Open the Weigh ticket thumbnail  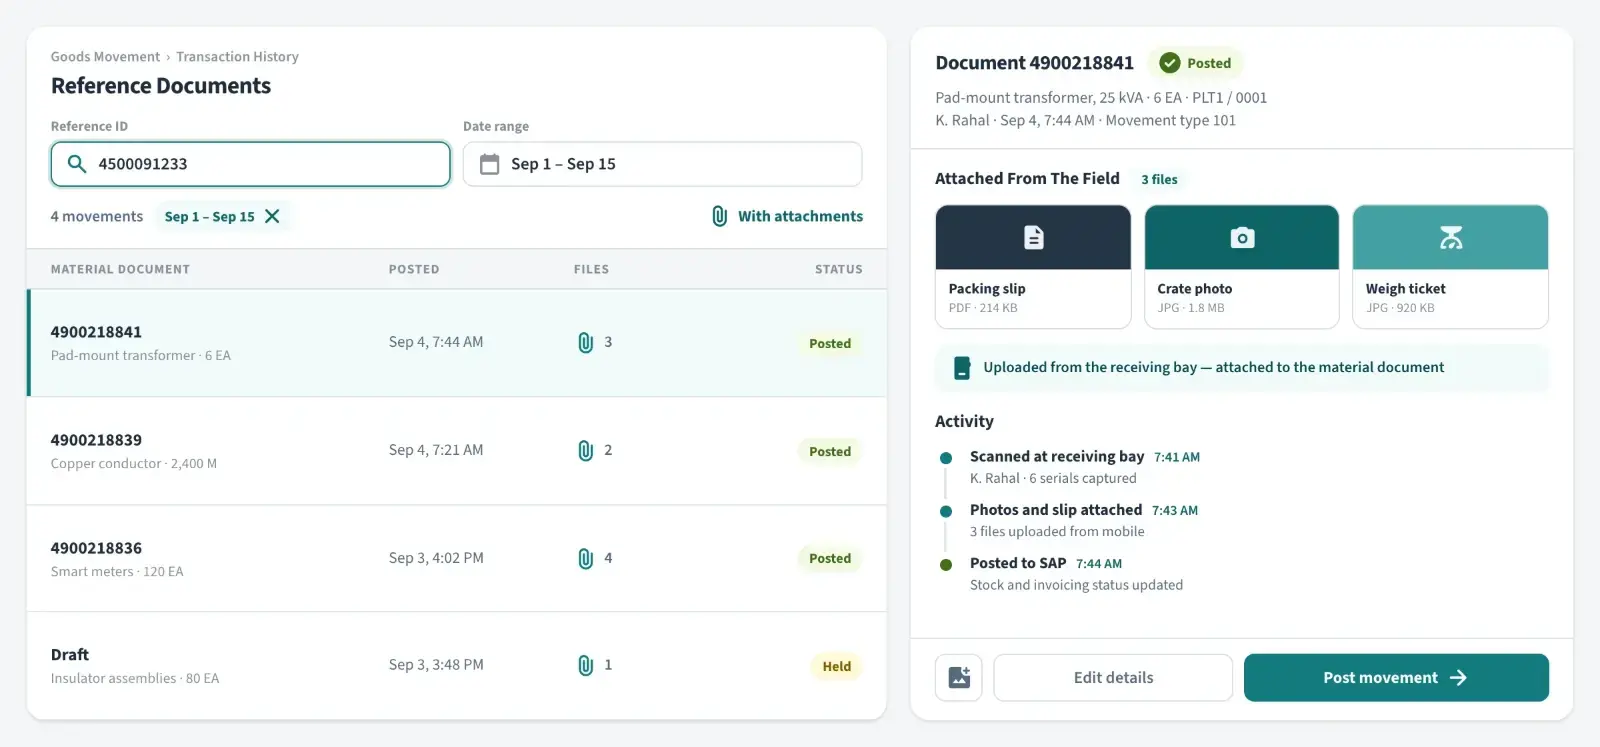pyautogui.click(x=1450, y=267)
